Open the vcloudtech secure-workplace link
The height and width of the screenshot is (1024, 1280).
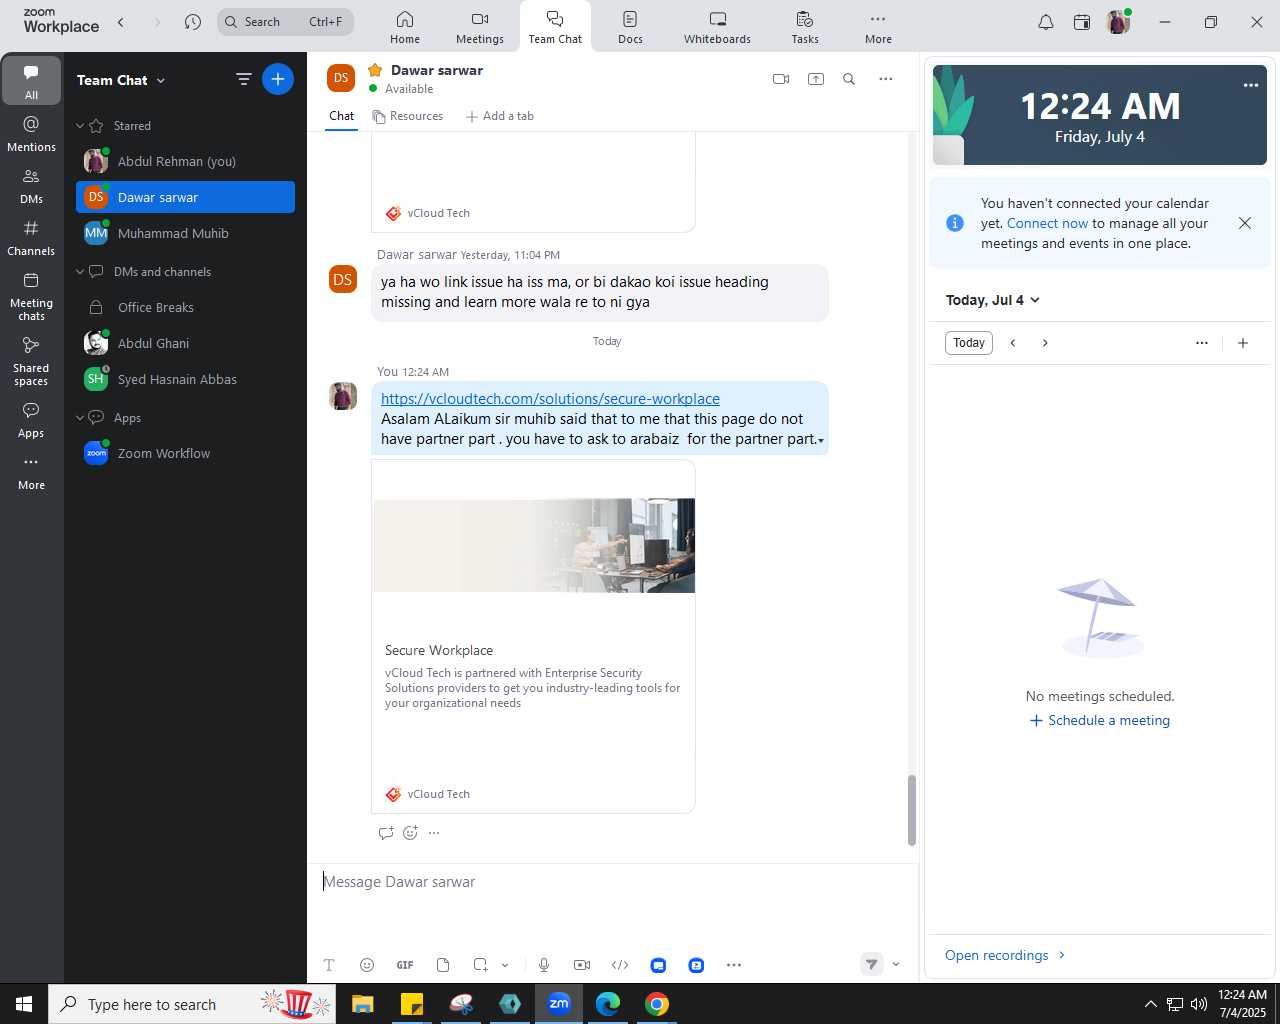click(x=550, y=399)
